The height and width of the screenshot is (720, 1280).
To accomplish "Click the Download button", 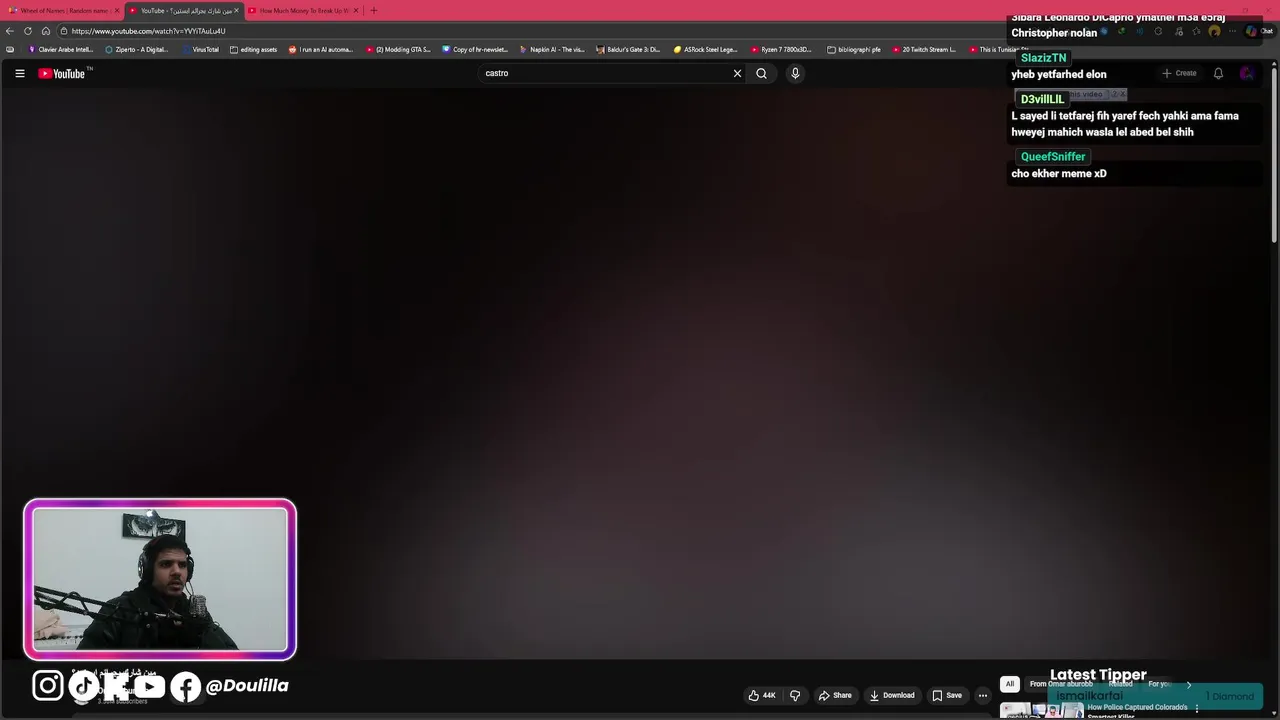I will pyautogui.click(x=892, y=695).
